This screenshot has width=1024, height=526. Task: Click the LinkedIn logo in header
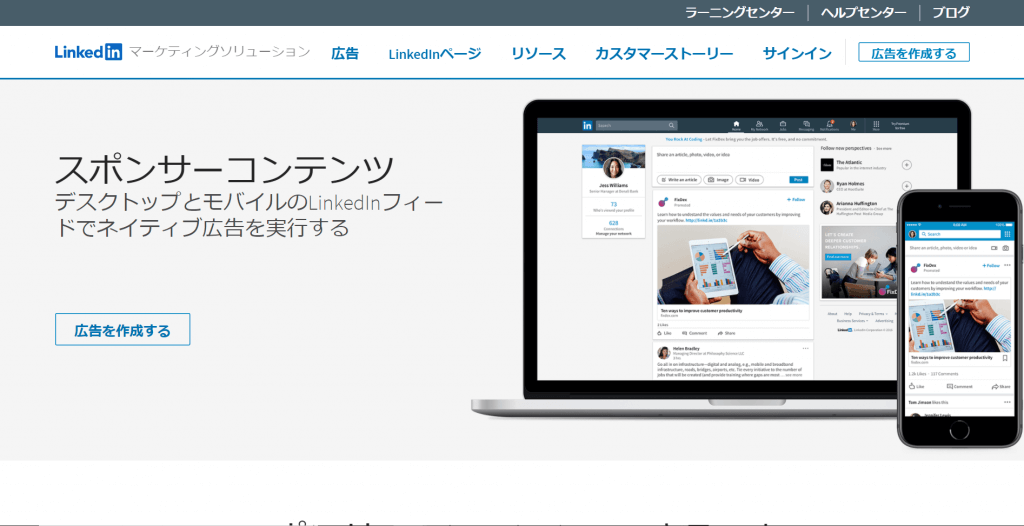[x=88, y=52]
